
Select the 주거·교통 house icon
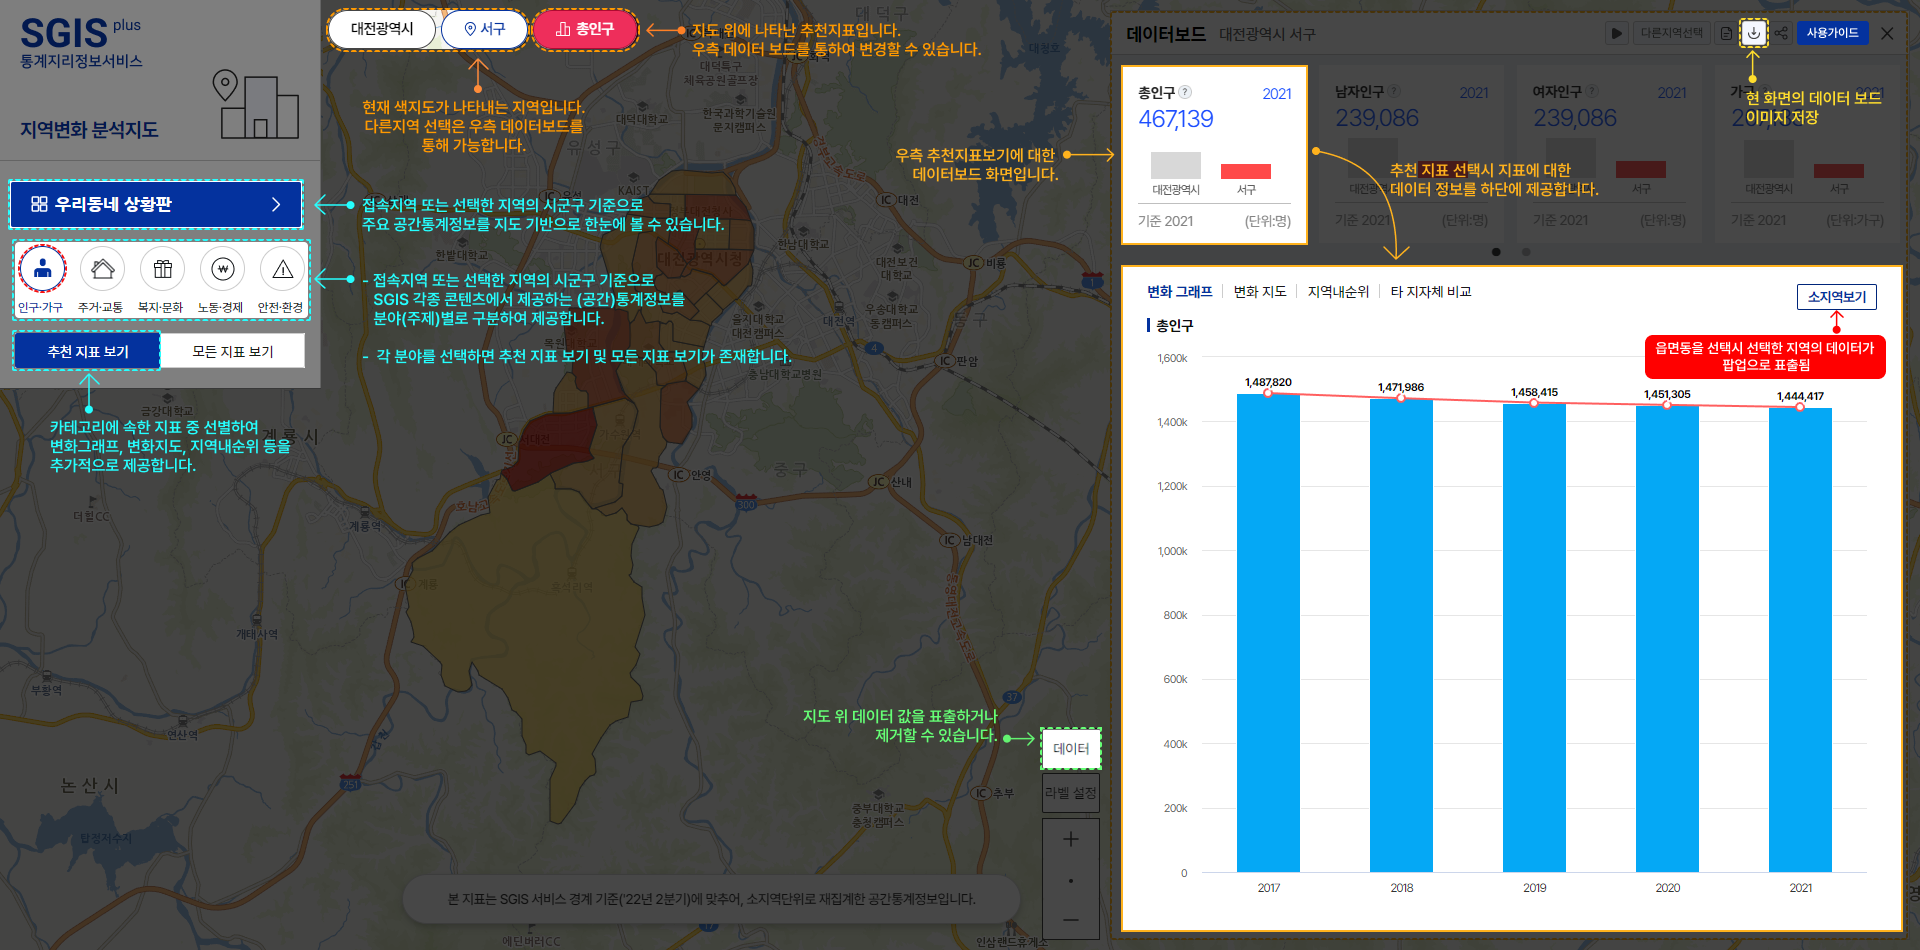coord(102,269)
